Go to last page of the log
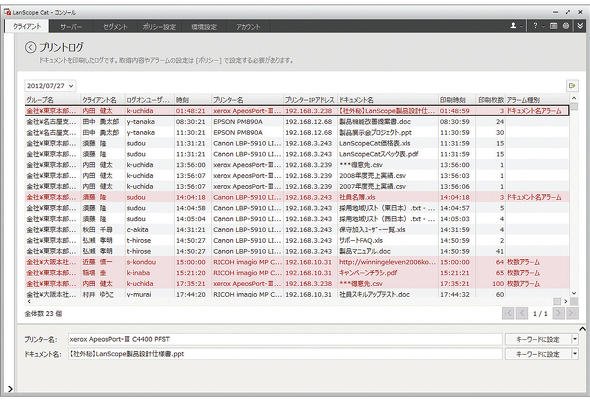 [x=572, y=313]
